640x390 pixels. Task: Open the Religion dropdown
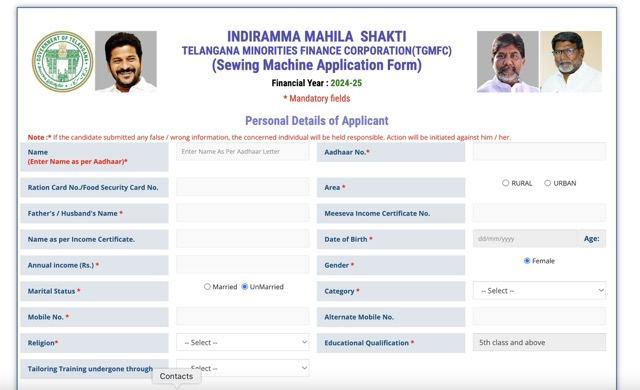(242, 342)
